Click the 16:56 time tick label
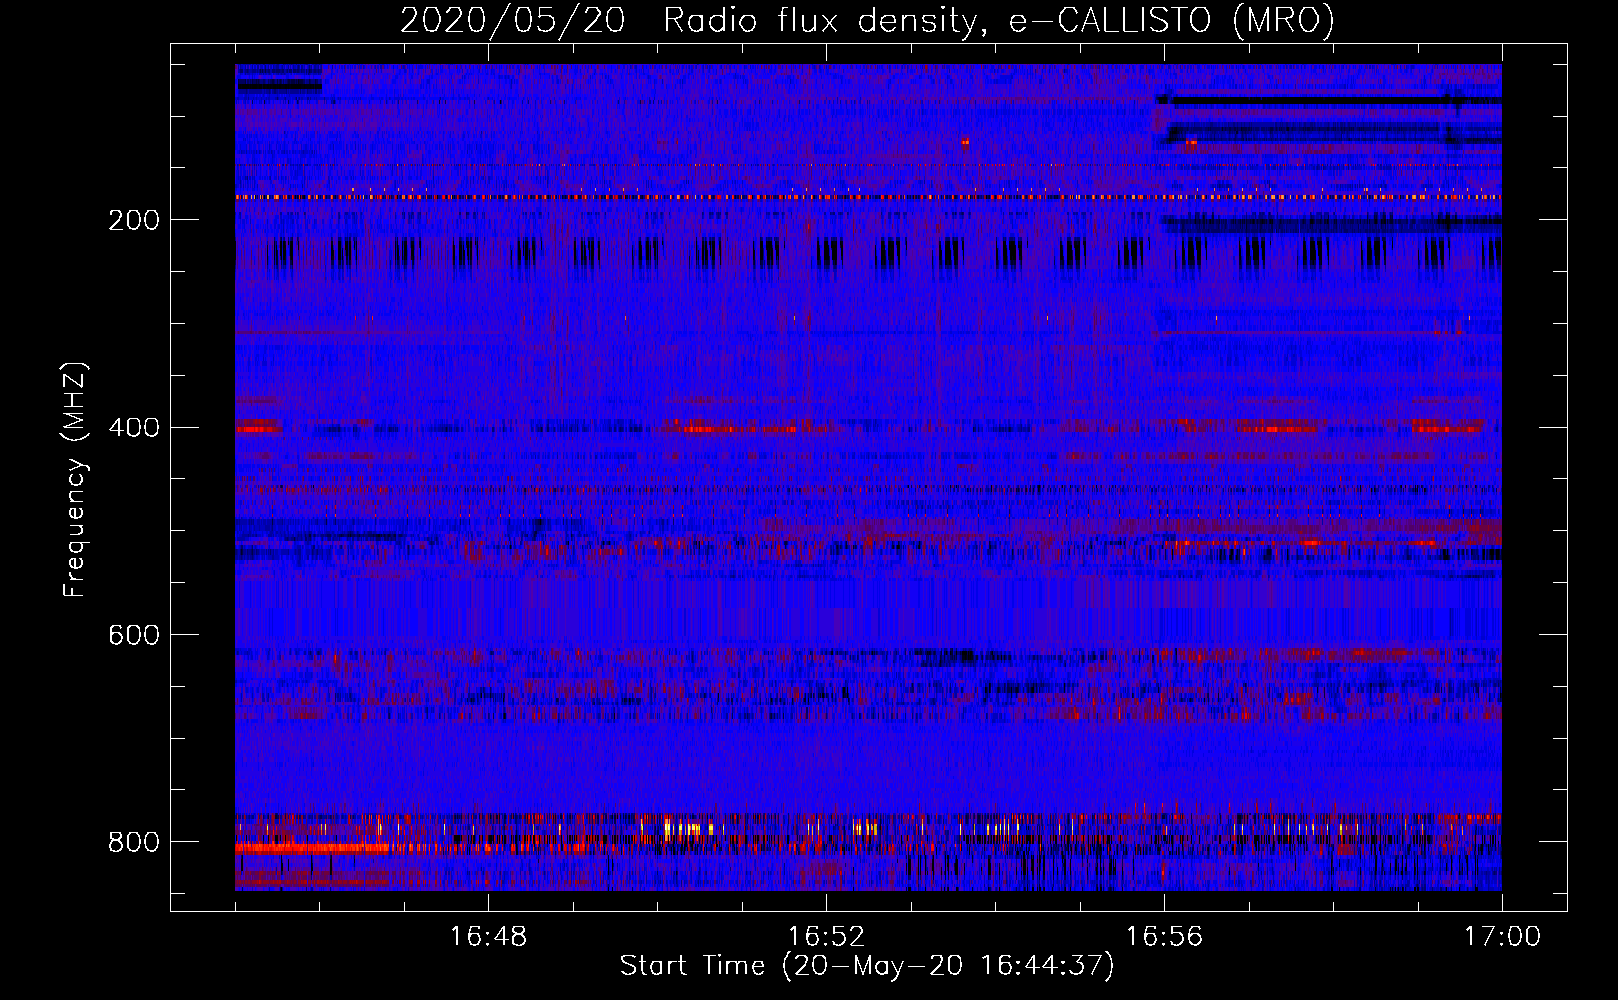This screenshot has height=1000, width=1618. [x=1165, y=937]
